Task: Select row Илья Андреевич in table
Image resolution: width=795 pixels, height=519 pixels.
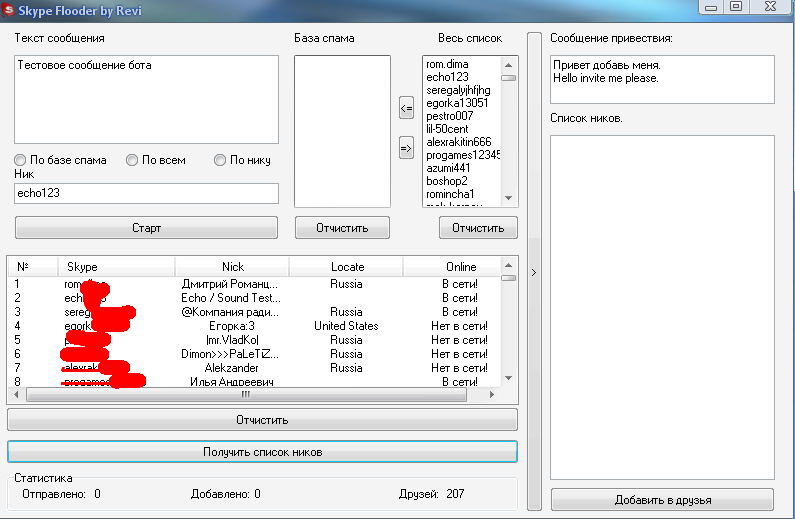Action: click(255, 382)
